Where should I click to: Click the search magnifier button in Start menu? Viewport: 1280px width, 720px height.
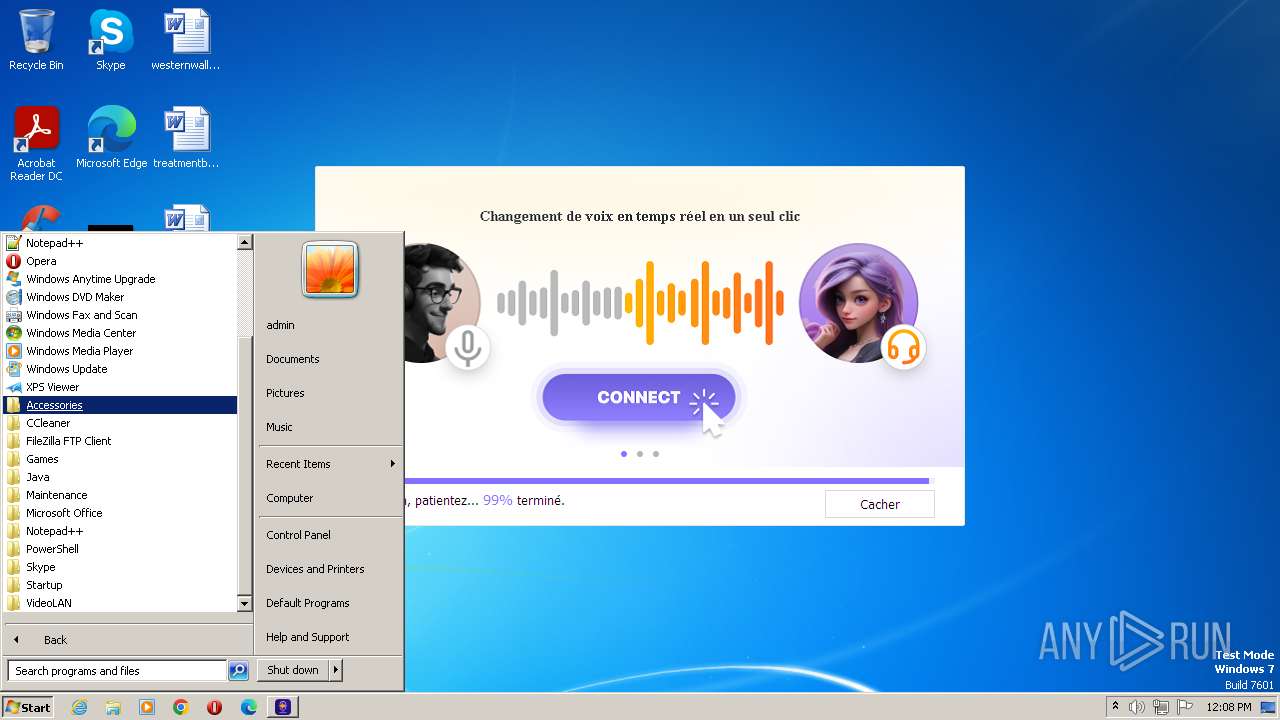pos(238,671)
